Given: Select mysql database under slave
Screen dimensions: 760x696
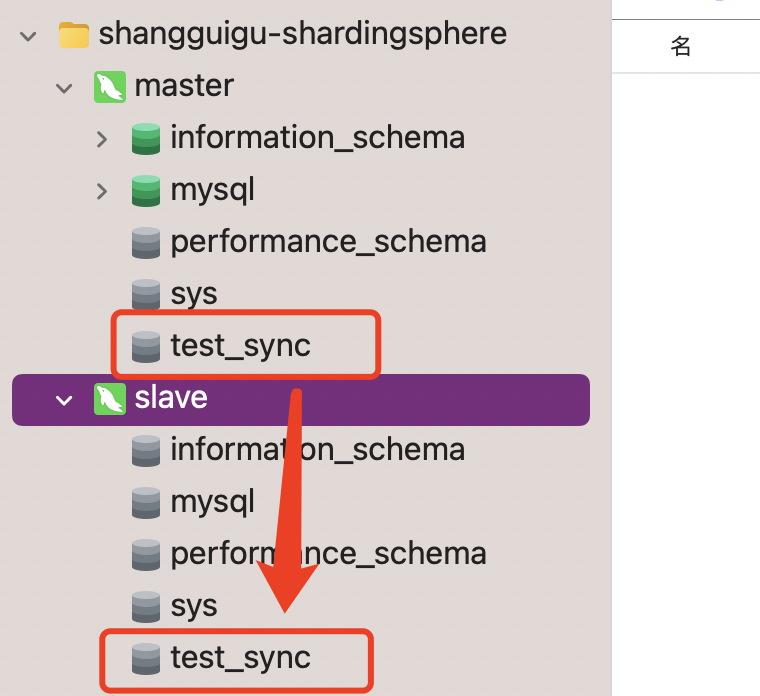Looking at the screenshot, I should pos(212,502).
